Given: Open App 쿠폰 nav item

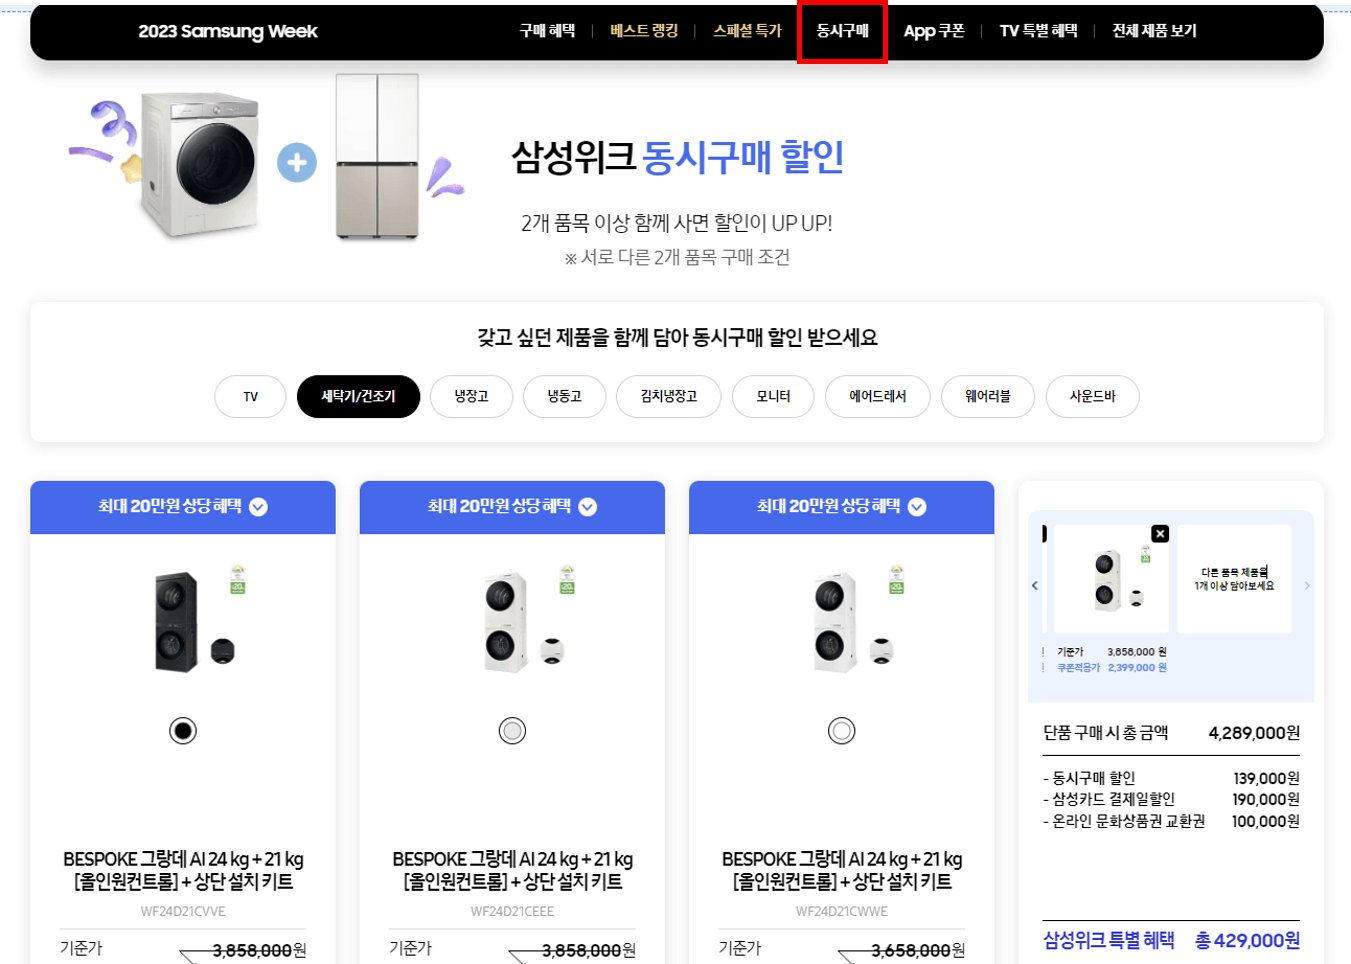Looking at the screenshot, I should click(x=934, y=31).
